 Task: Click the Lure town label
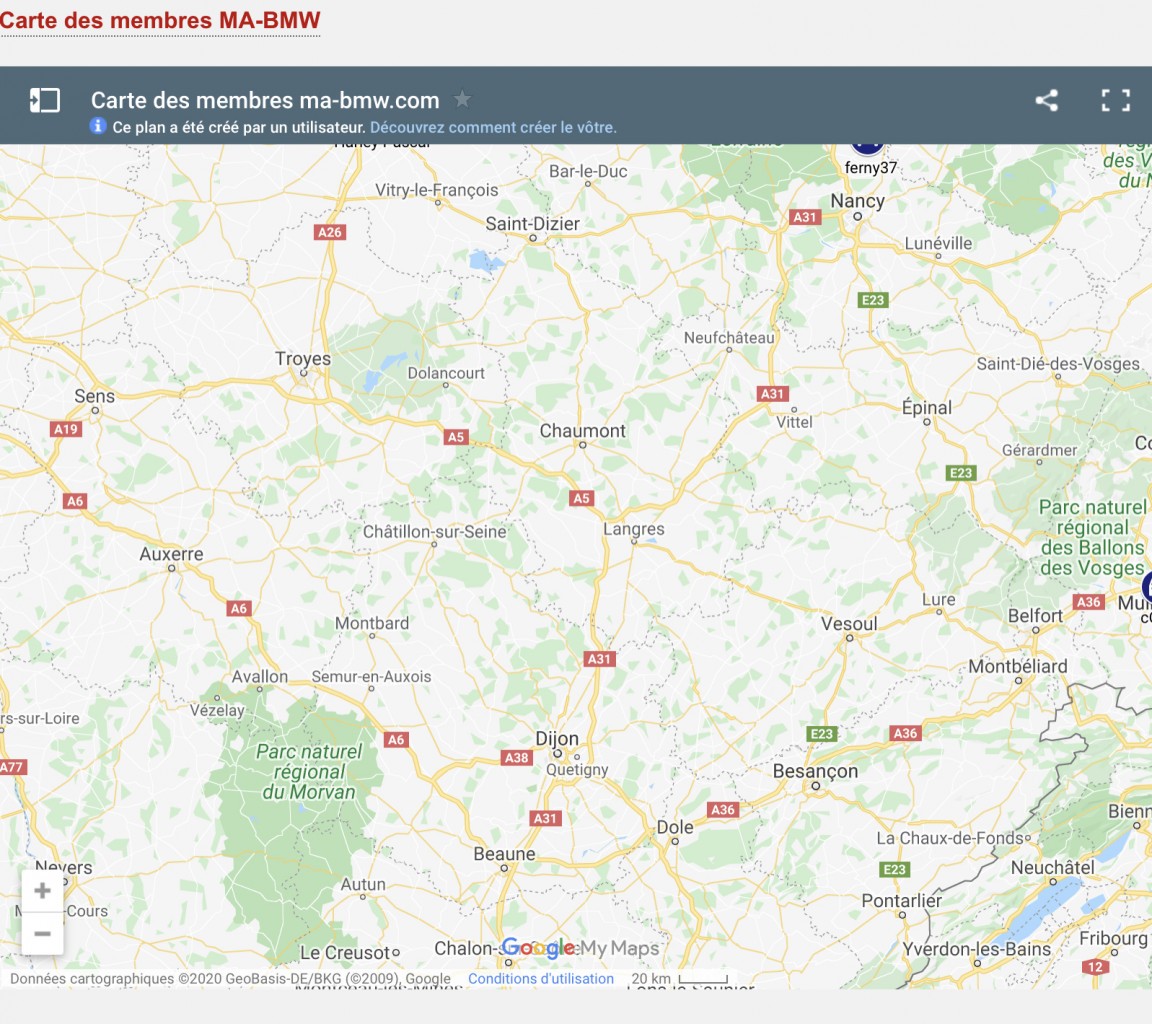coord(938,599)
